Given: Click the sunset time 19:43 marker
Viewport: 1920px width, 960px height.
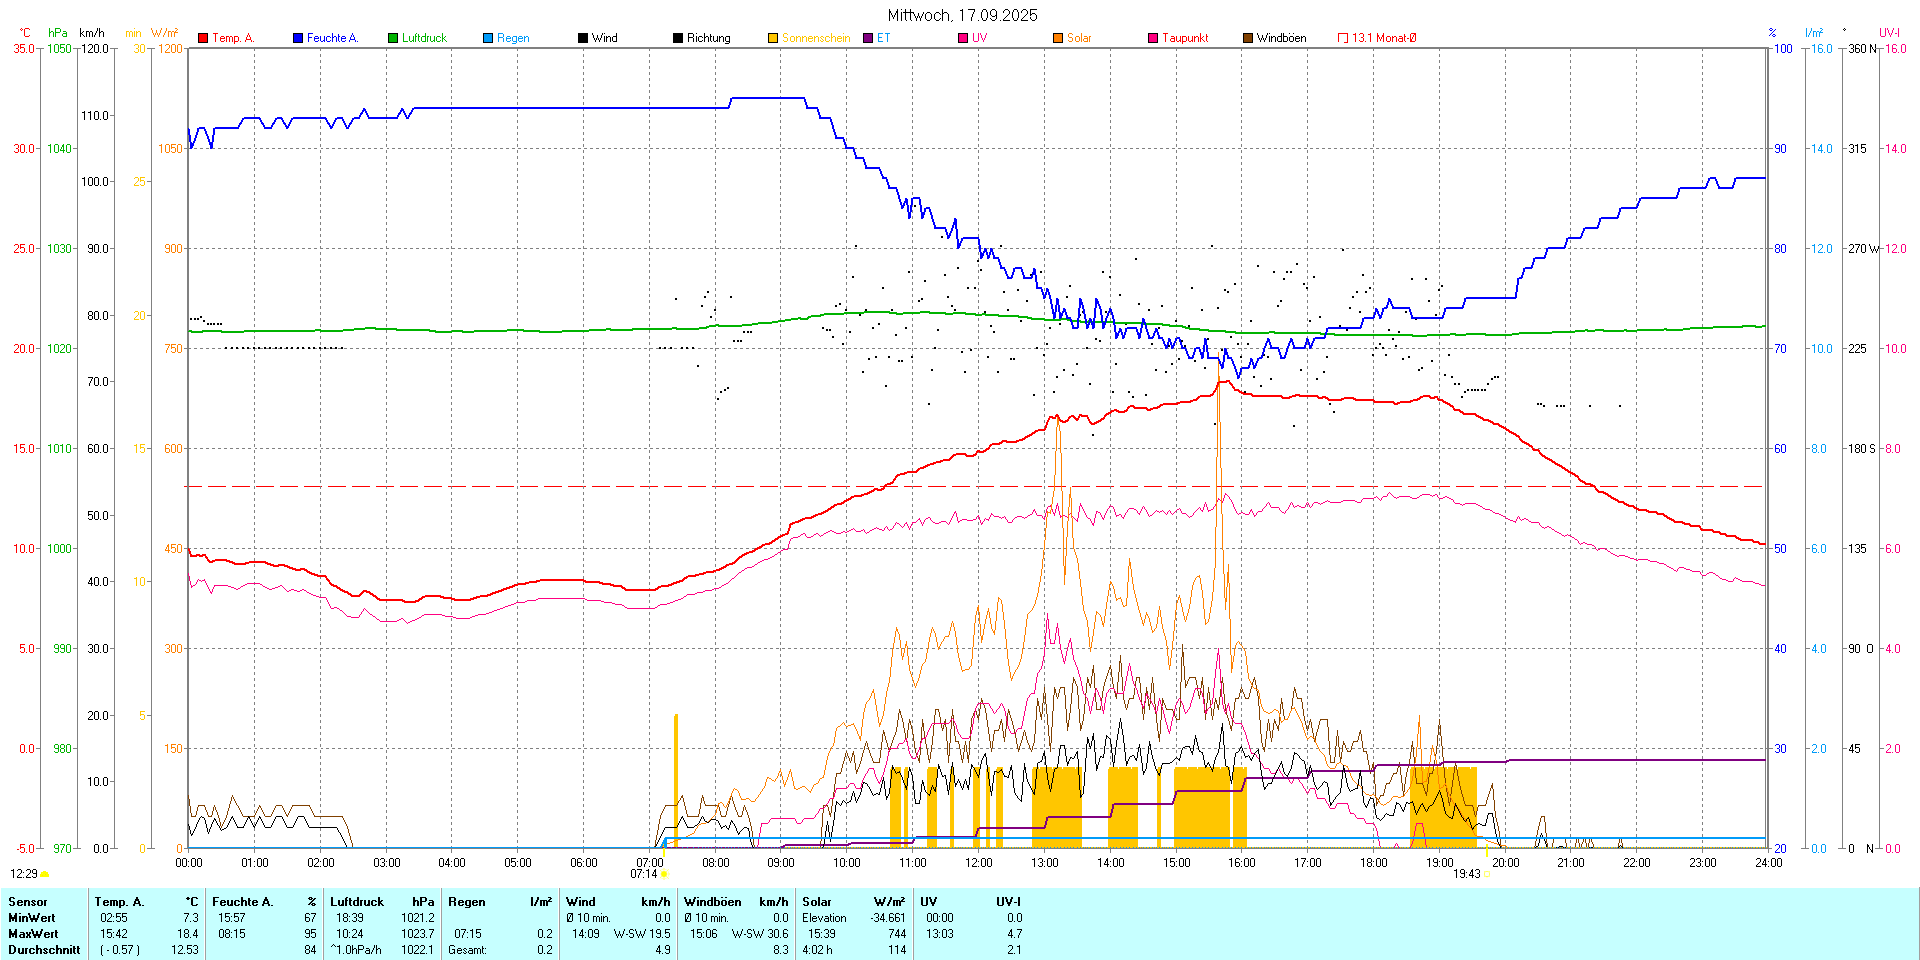Looking at the screenshot, I should pos(1467,874).
